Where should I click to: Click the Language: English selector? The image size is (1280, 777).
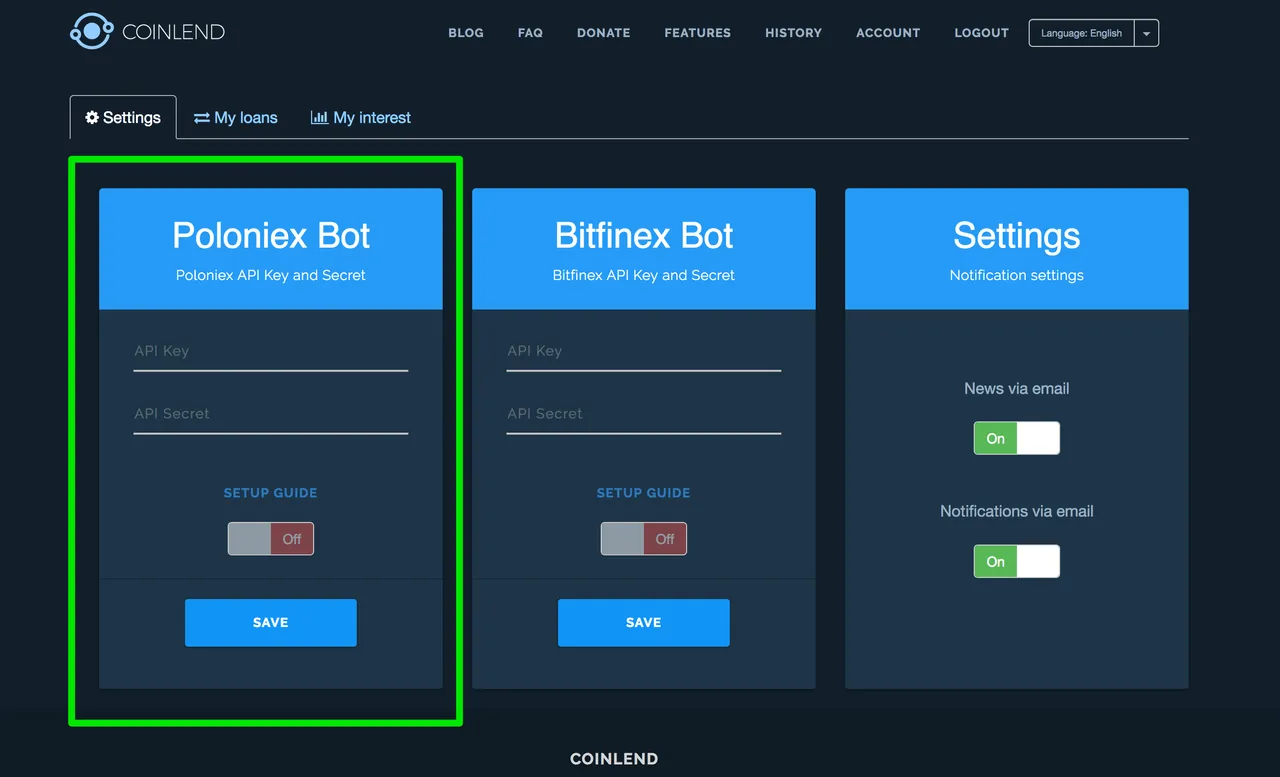pos(1081,33)
